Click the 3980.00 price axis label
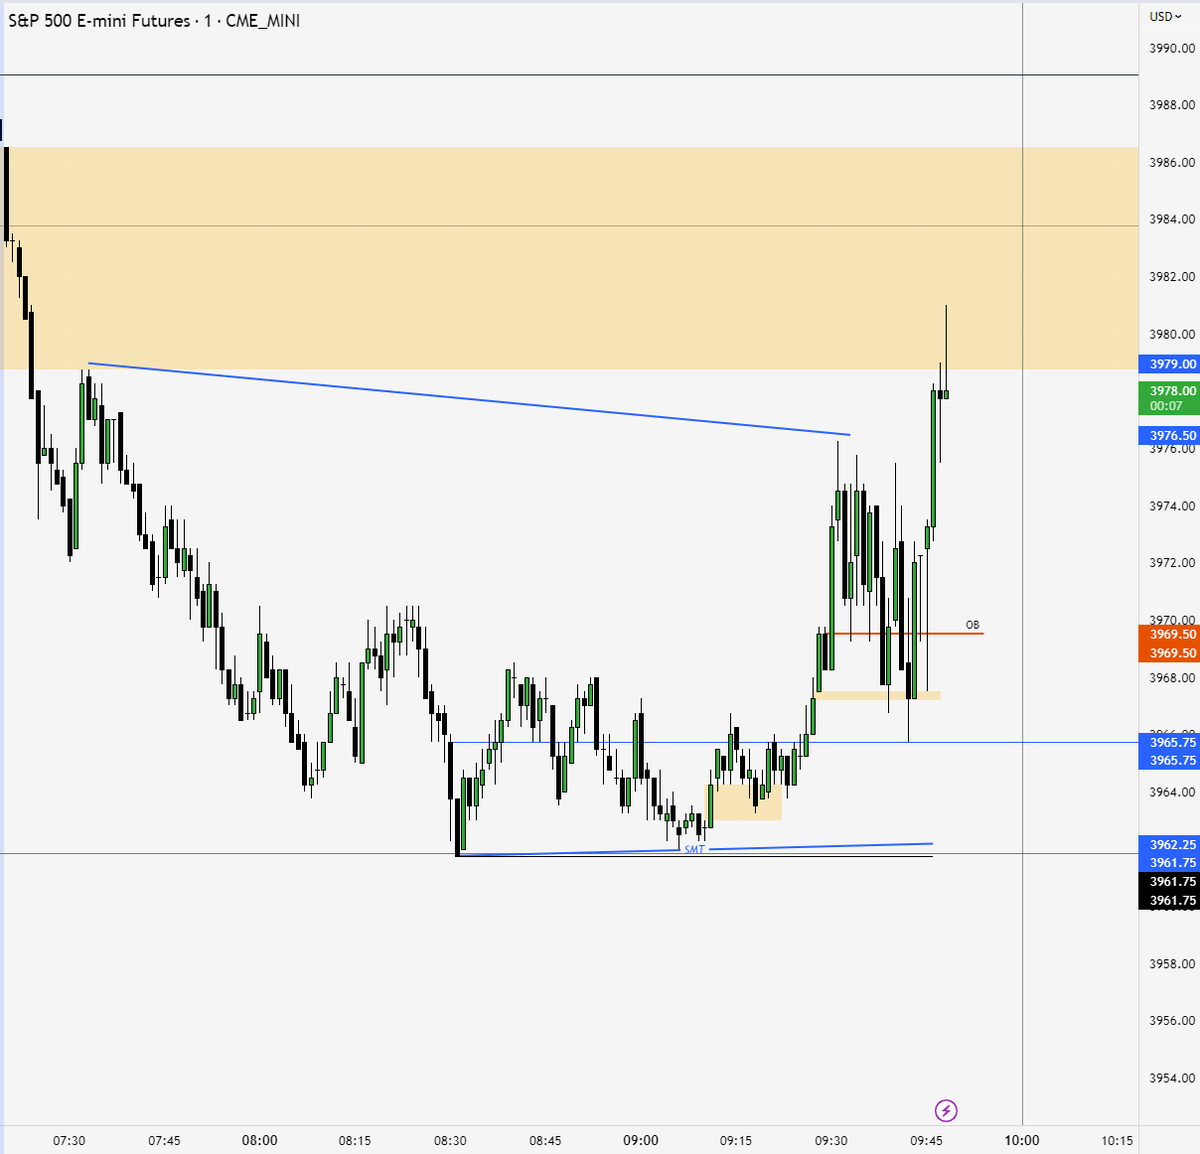 1172,334
